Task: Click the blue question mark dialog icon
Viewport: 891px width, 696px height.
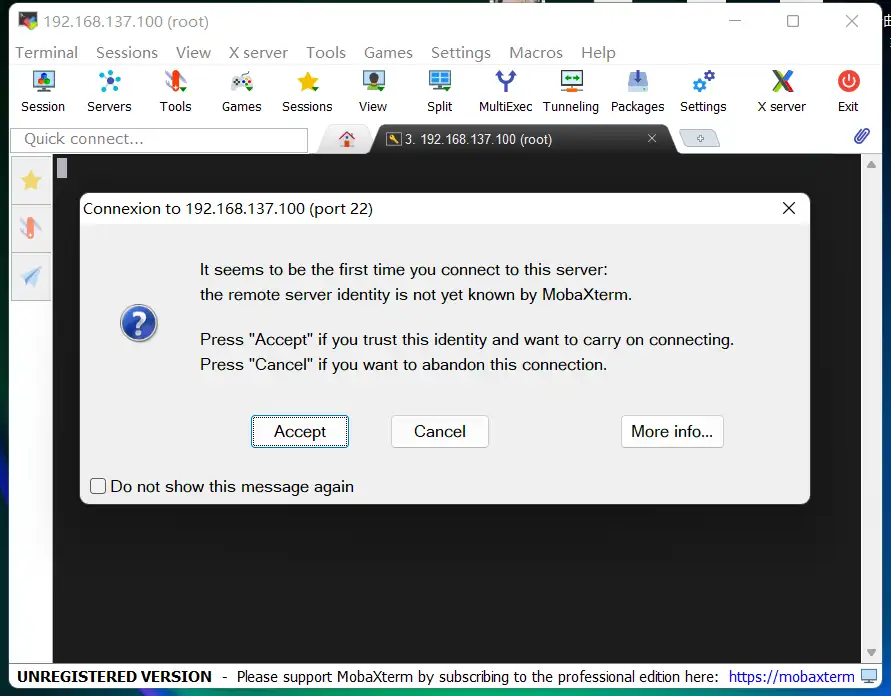Action: tap(139, 323)
